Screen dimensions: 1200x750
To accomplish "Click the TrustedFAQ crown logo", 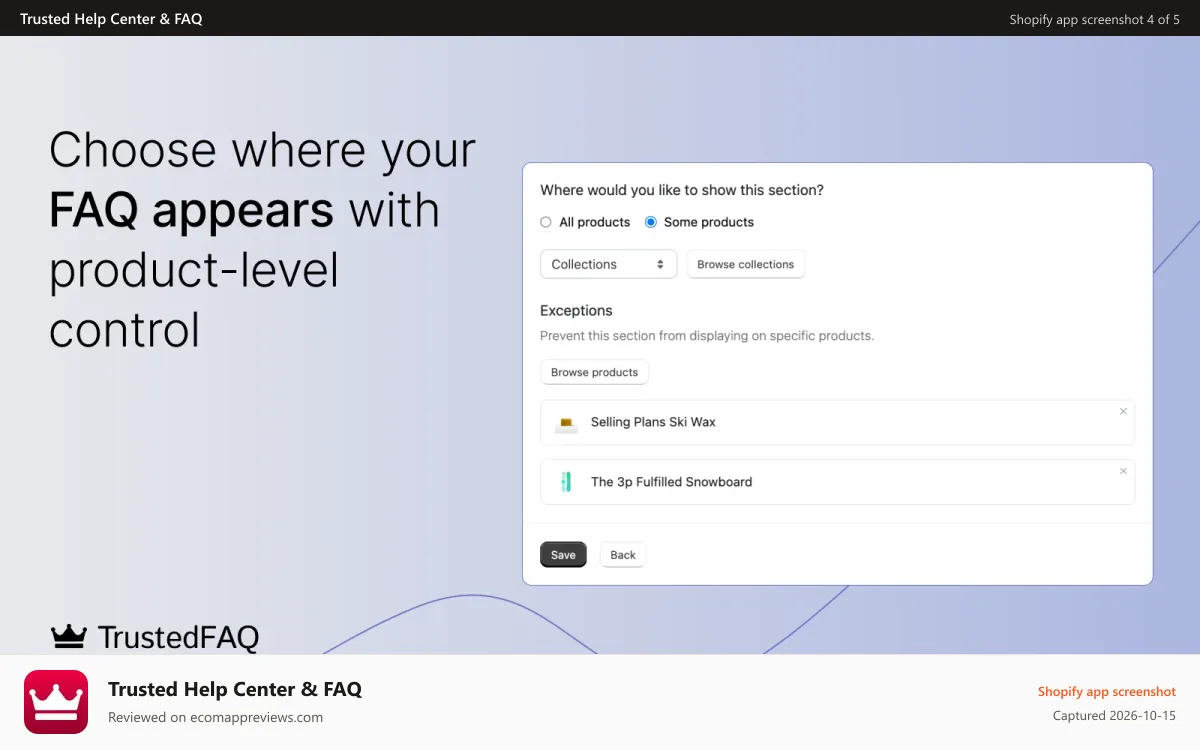I will (69, 636).
